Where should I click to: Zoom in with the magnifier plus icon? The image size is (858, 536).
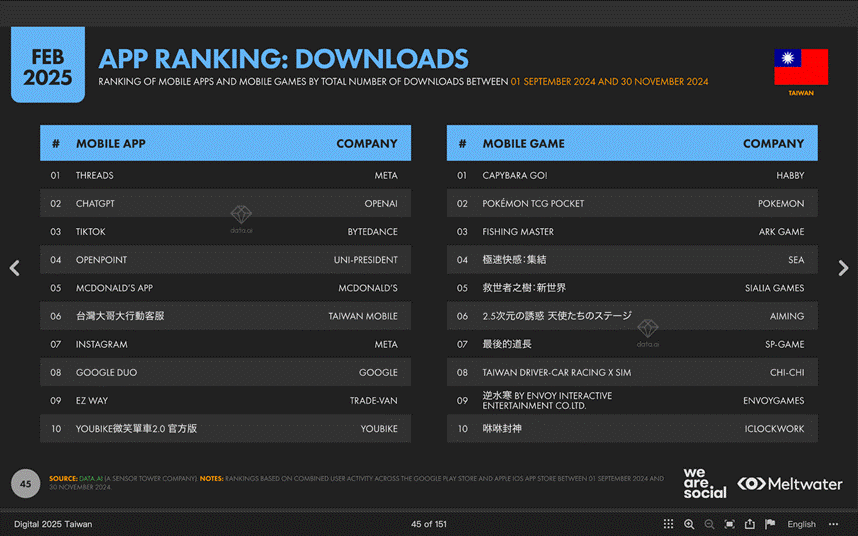(689, 524)
